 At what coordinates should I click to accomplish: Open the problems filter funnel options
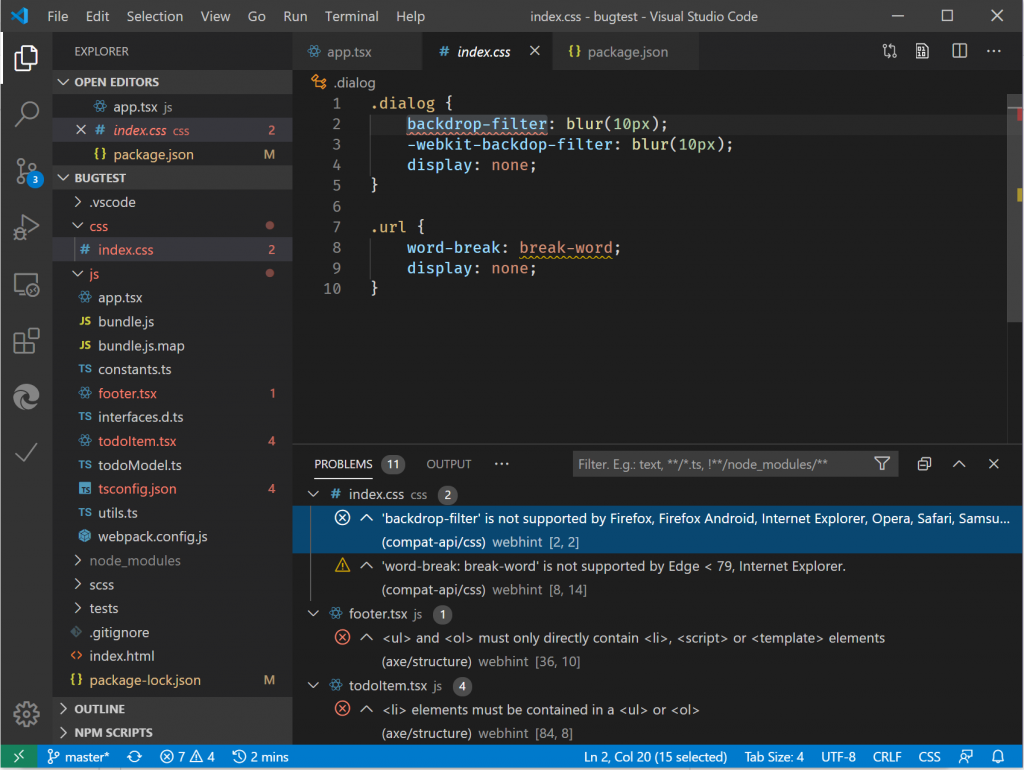(x=882, y=464)
